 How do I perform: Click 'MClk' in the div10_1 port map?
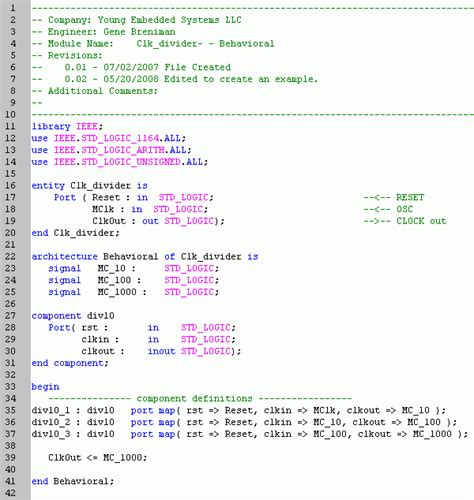tap(324, 410)
